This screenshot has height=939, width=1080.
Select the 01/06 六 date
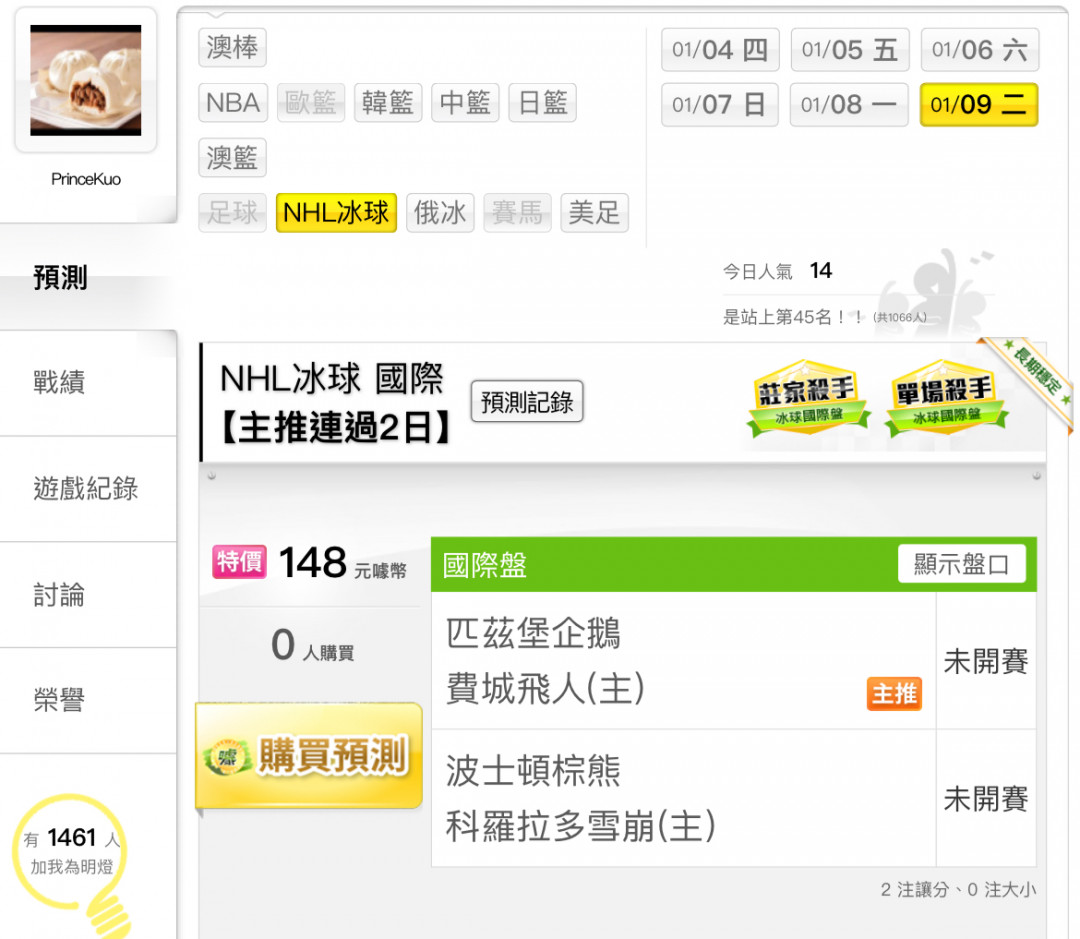[979, 50]
